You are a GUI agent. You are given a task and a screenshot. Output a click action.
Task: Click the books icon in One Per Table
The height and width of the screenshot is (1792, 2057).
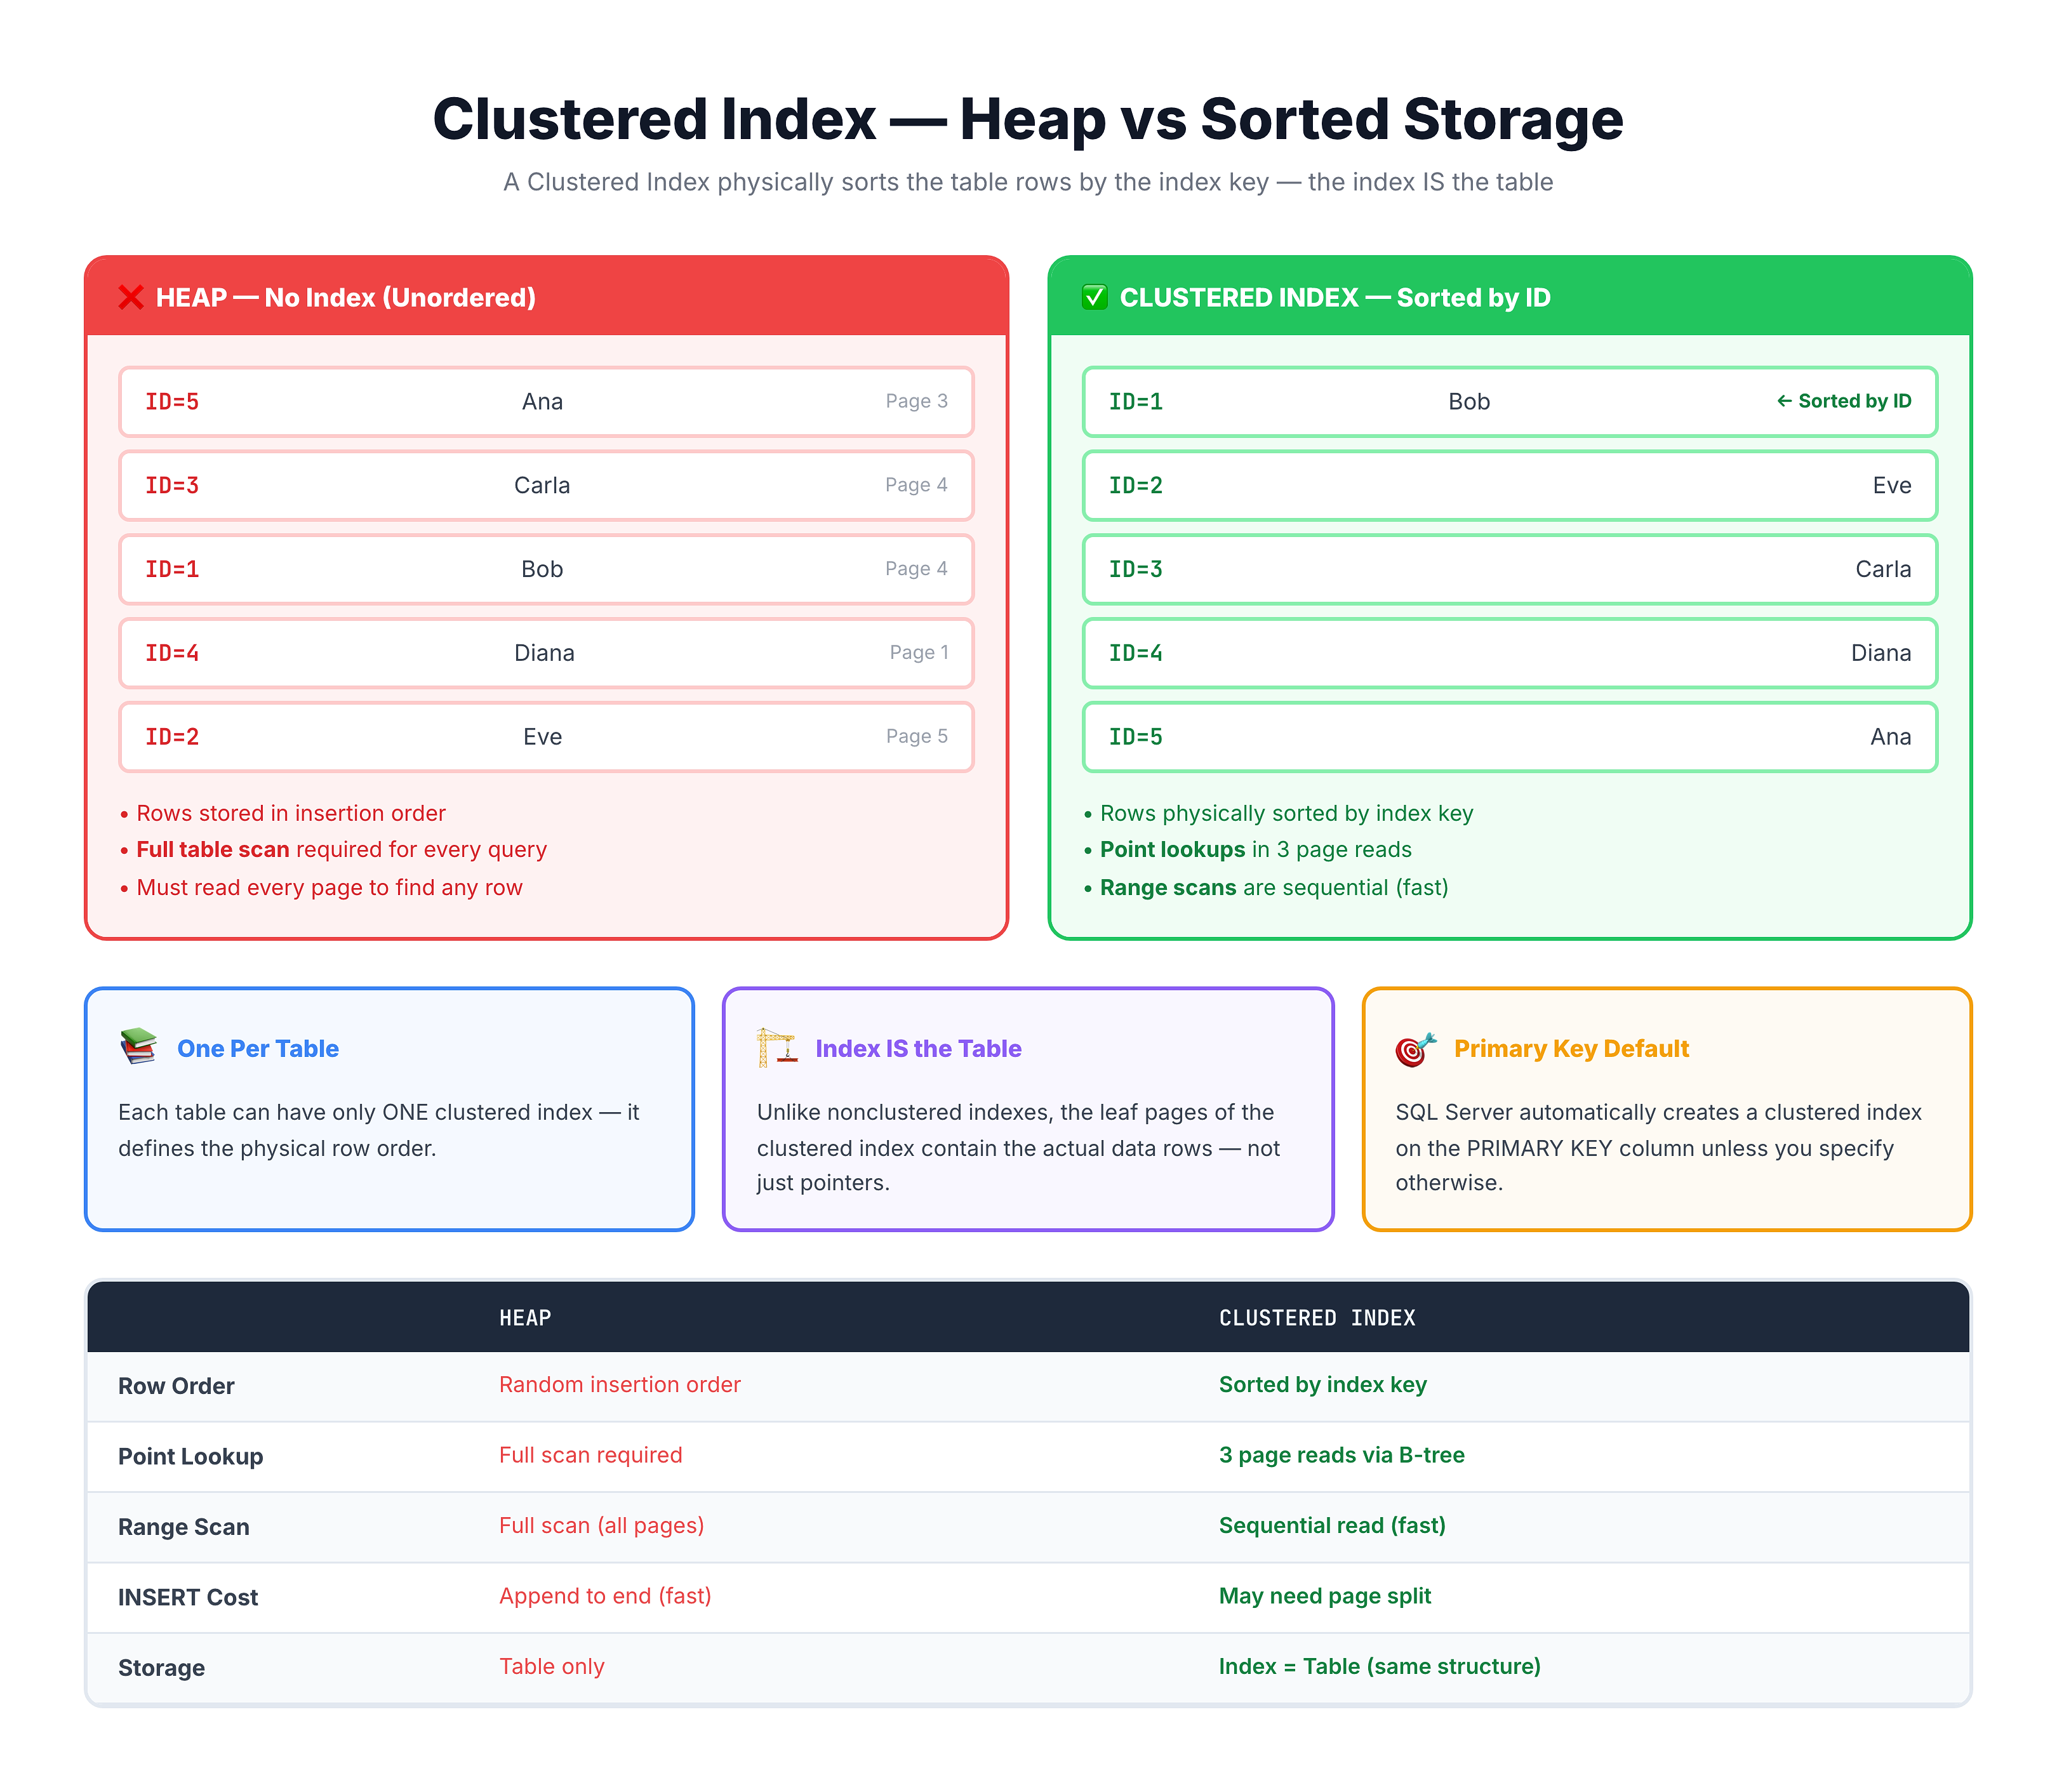point(139,1047)
